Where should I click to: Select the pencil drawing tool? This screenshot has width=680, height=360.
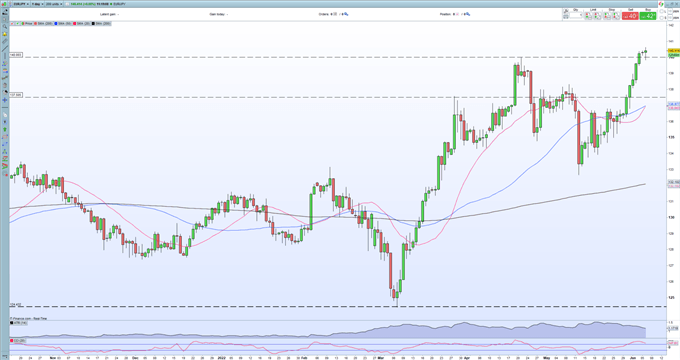coord(5,12)
